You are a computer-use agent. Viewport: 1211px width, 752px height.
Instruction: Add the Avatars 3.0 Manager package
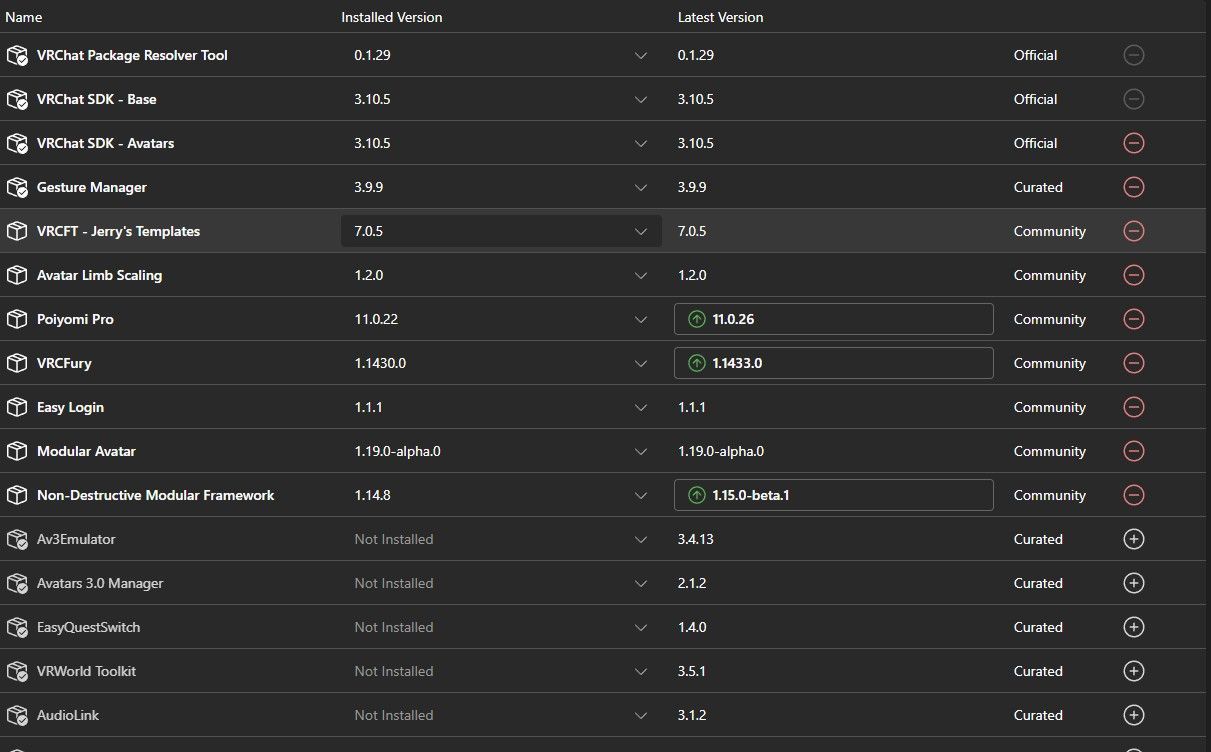click(x=1133, y=583)
